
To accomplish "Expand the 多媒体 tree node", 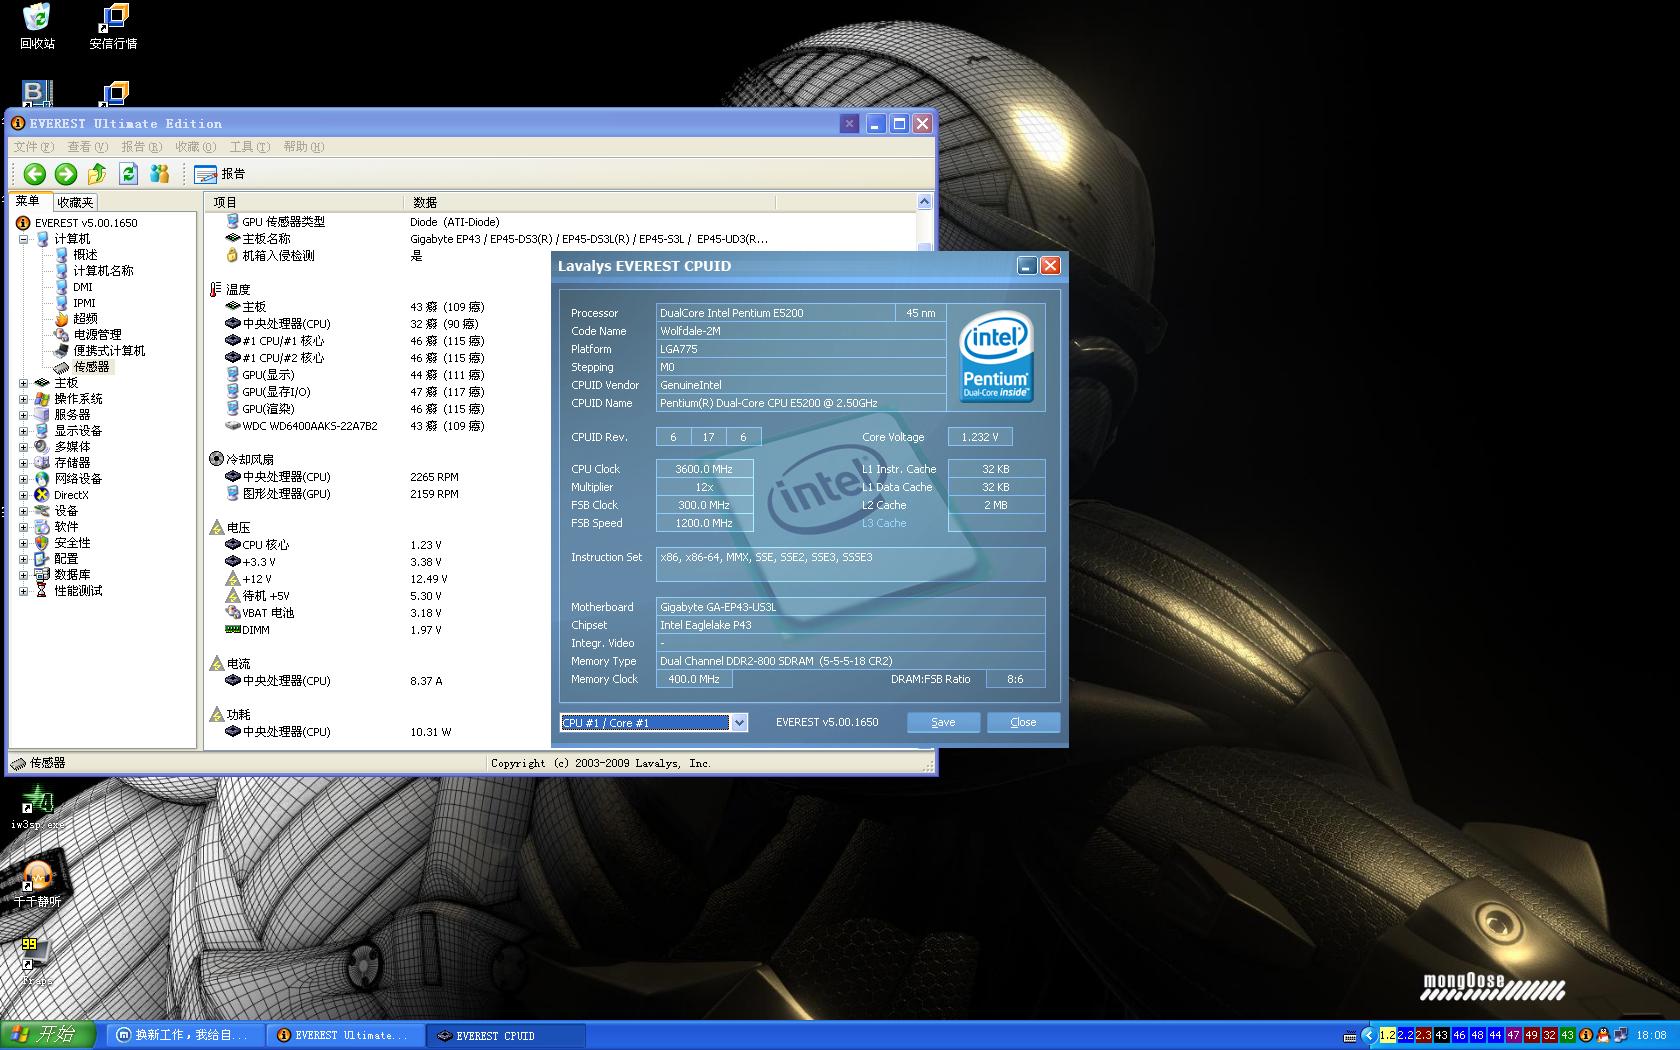I will pyautogui.click(x=23, y=447).
